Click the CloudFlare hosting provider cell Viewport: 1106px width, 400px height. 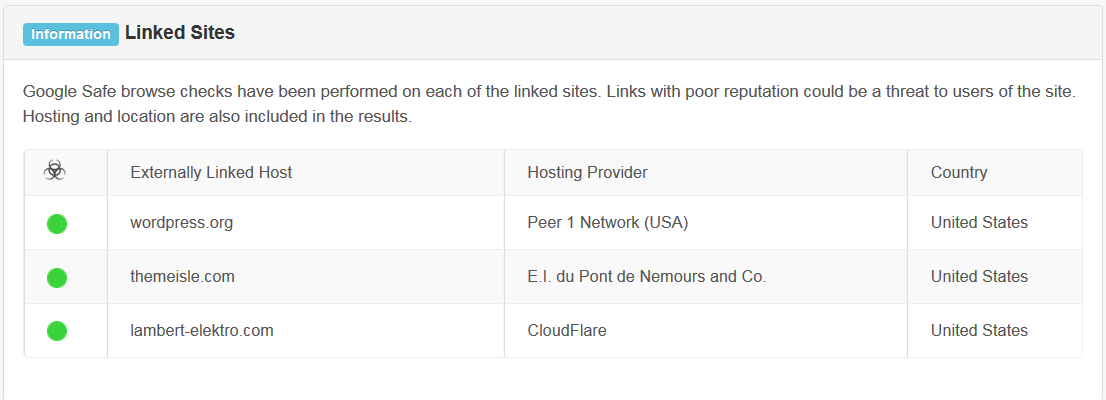(566, 331)
